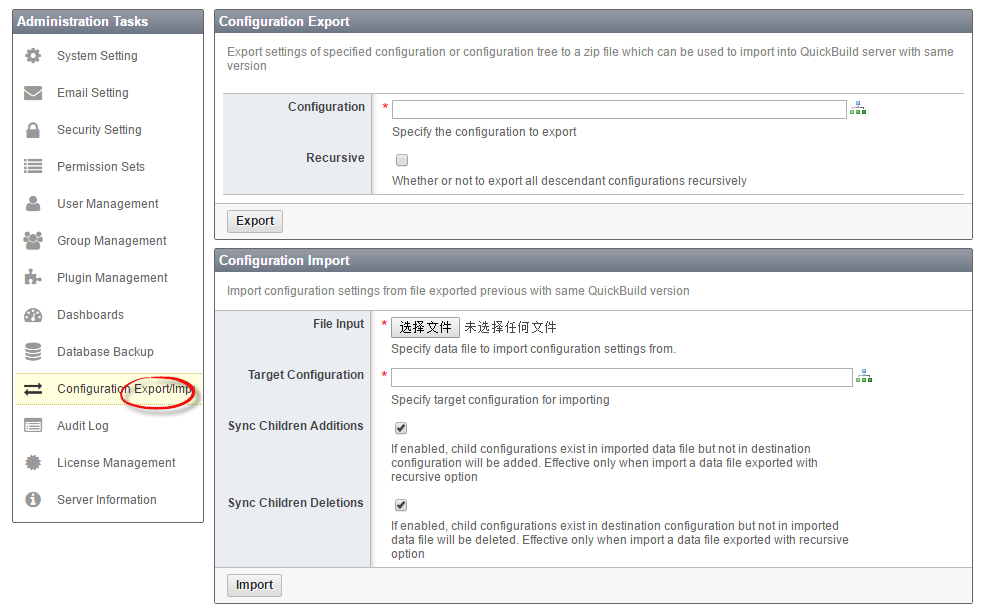Viewport: 981px width, 611px height.
Task: Go to License Management
Action: click(116, 462)
